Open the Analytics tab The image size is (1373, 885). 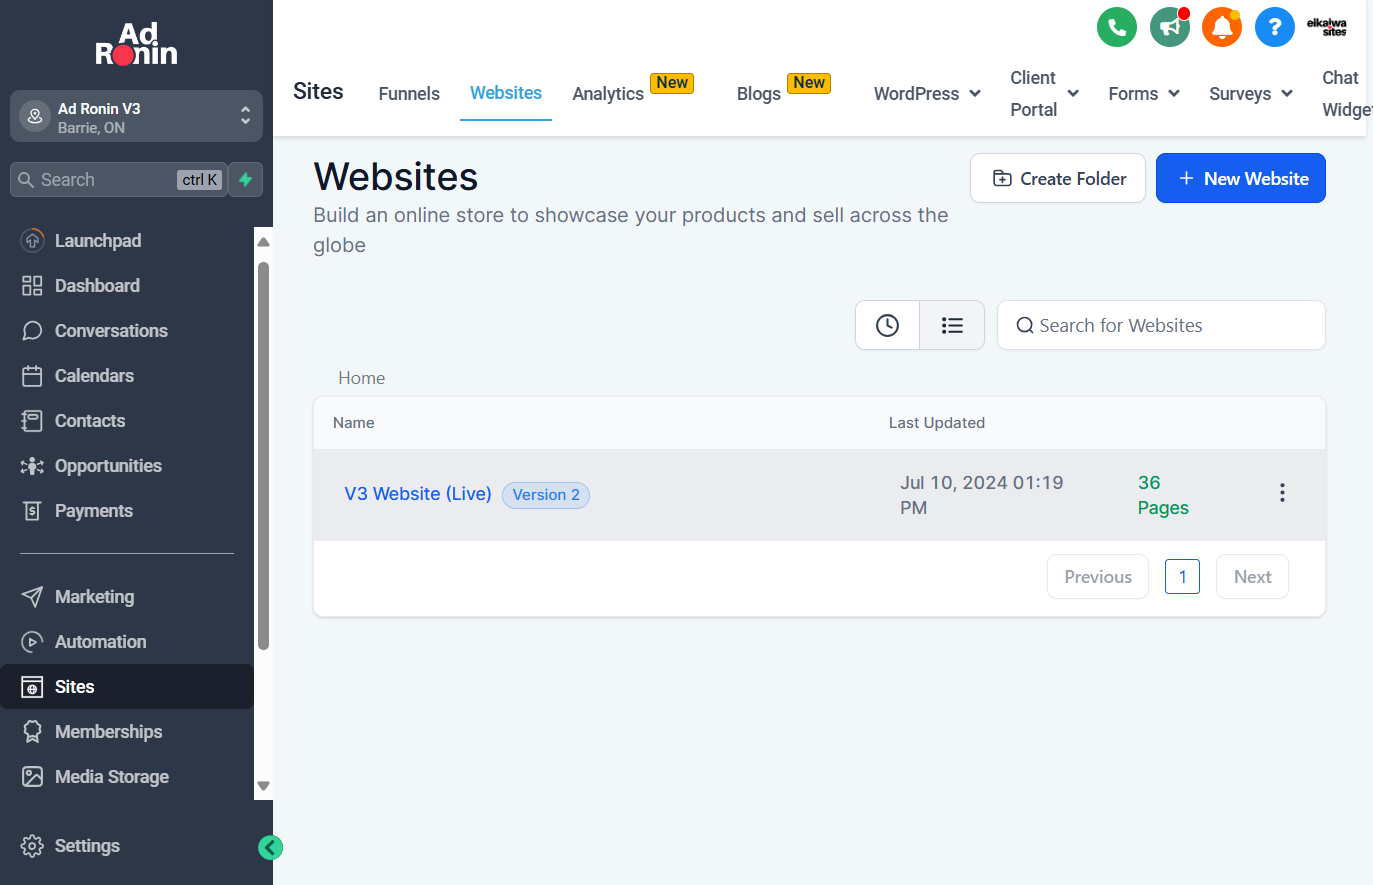pyautogui.click(x=608, y=94)
